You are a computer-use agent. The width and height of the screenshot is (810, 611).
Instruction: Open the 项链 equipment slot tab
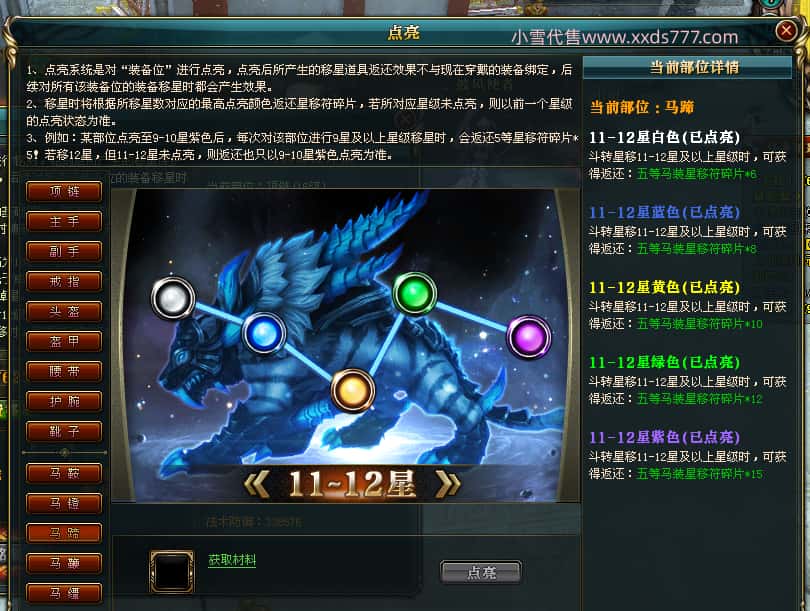[64, 192]
